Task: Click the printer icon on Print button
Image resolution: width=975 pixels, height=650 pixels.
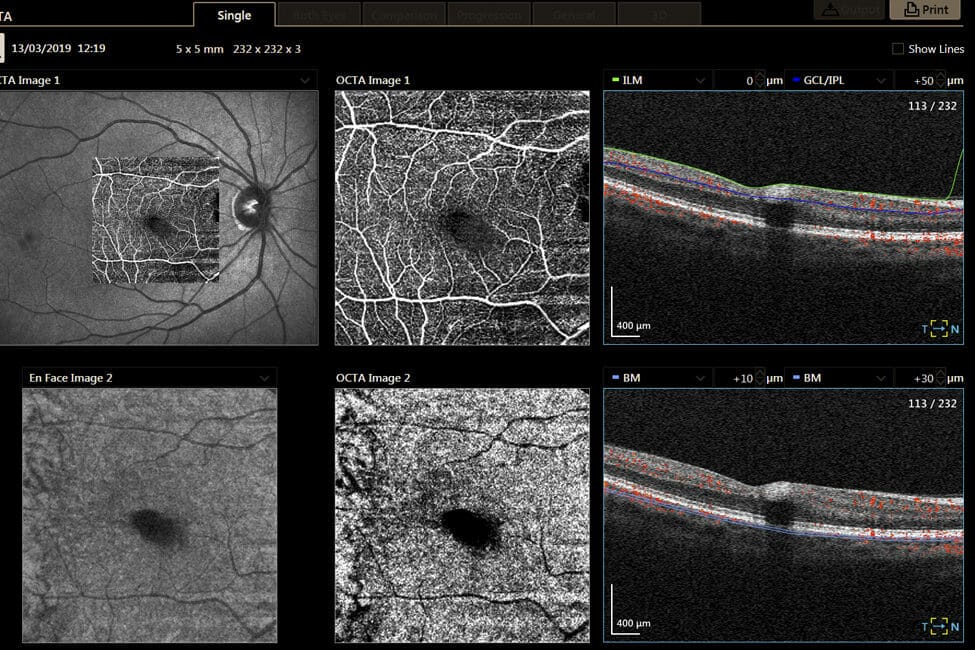Action: 911,10
